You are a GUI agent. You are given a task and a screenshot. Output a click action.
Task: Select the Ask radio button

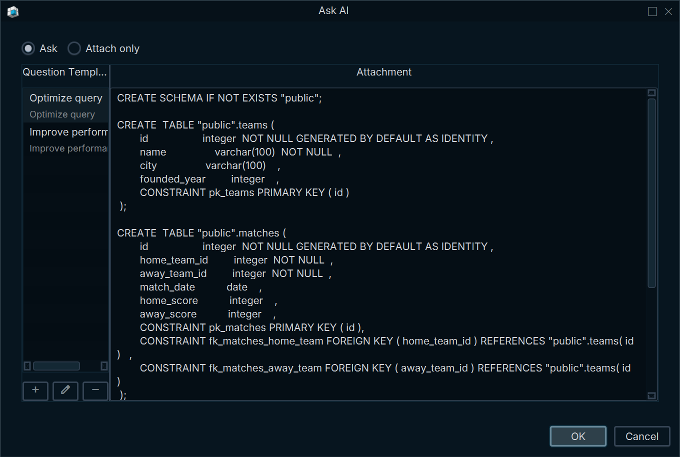(x=28, y=48)
